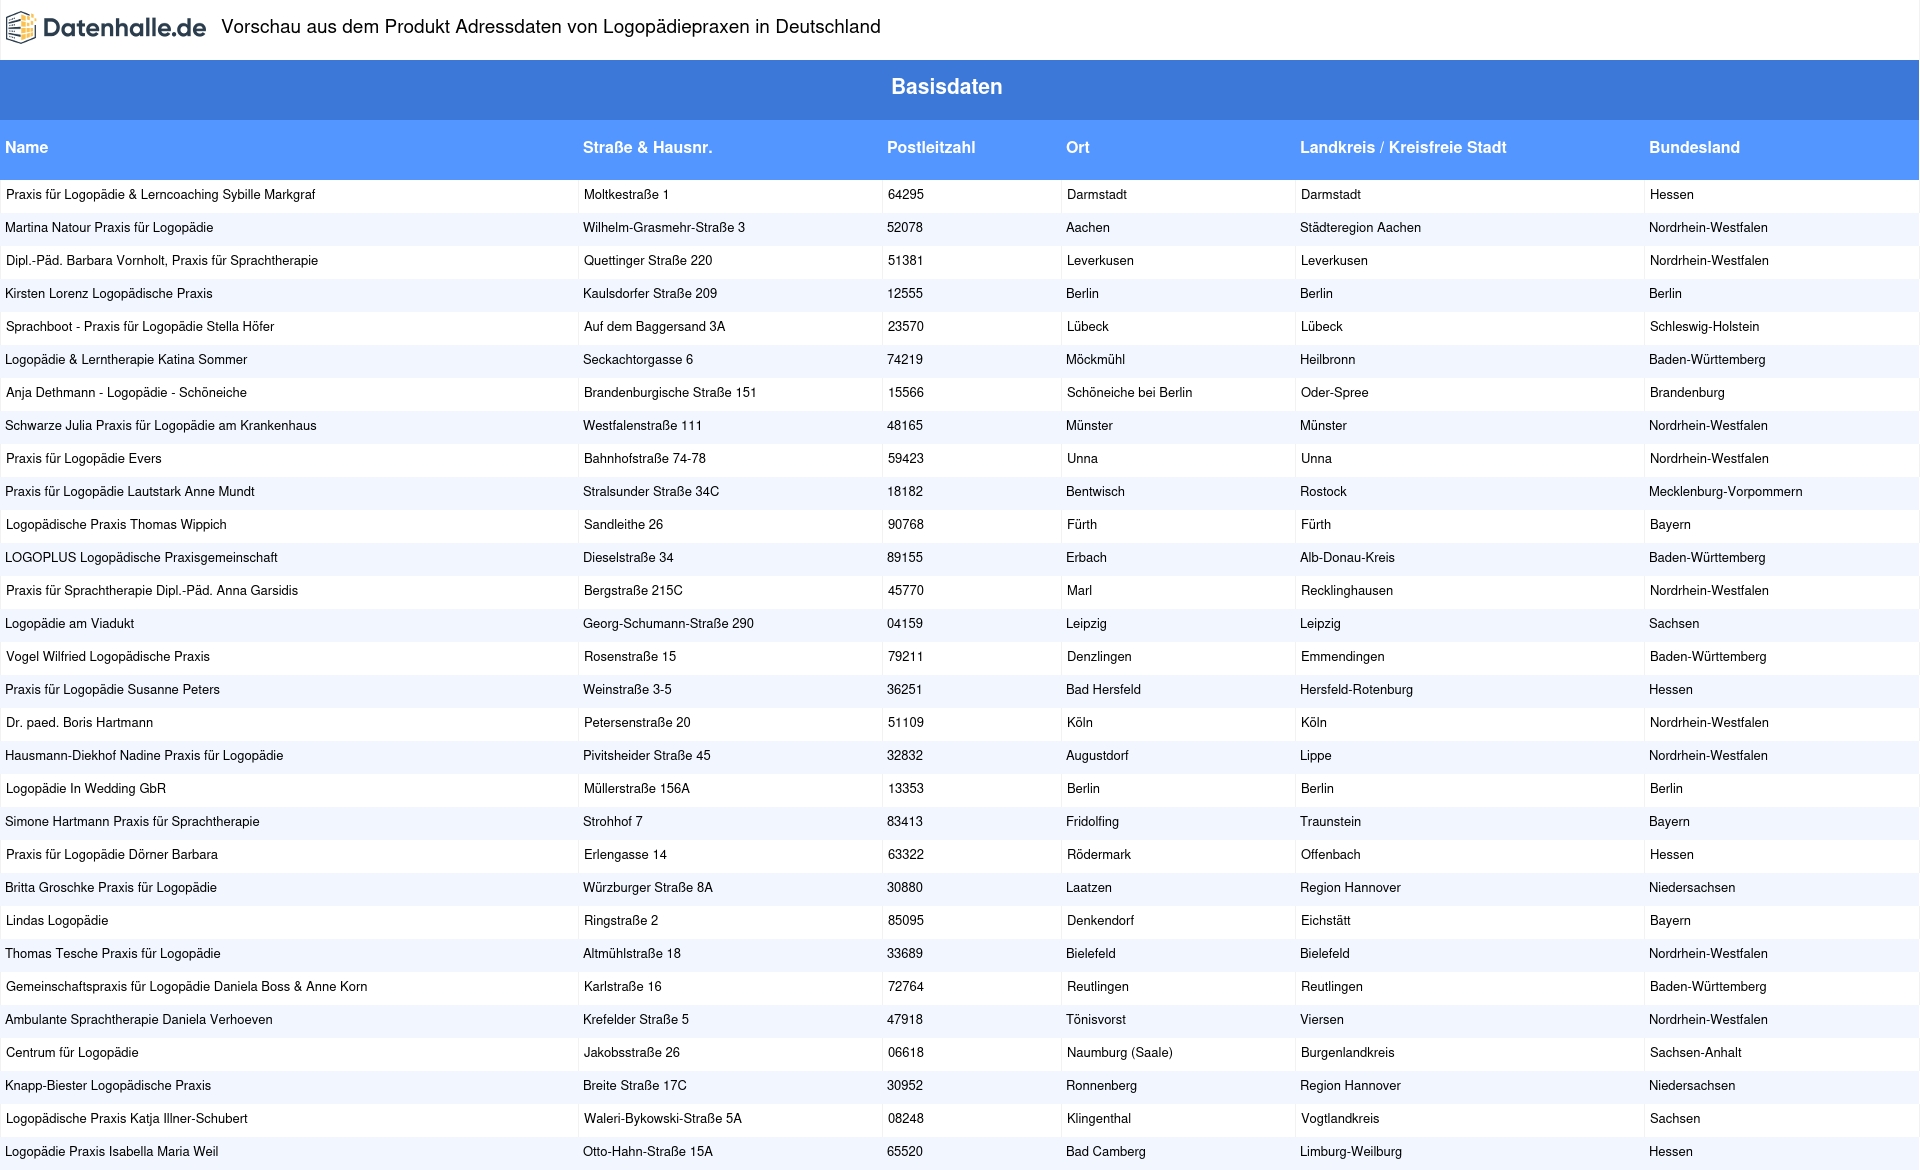Open the Datenhalle.de brand name link

pyautogui.click(x=124, y=28)
